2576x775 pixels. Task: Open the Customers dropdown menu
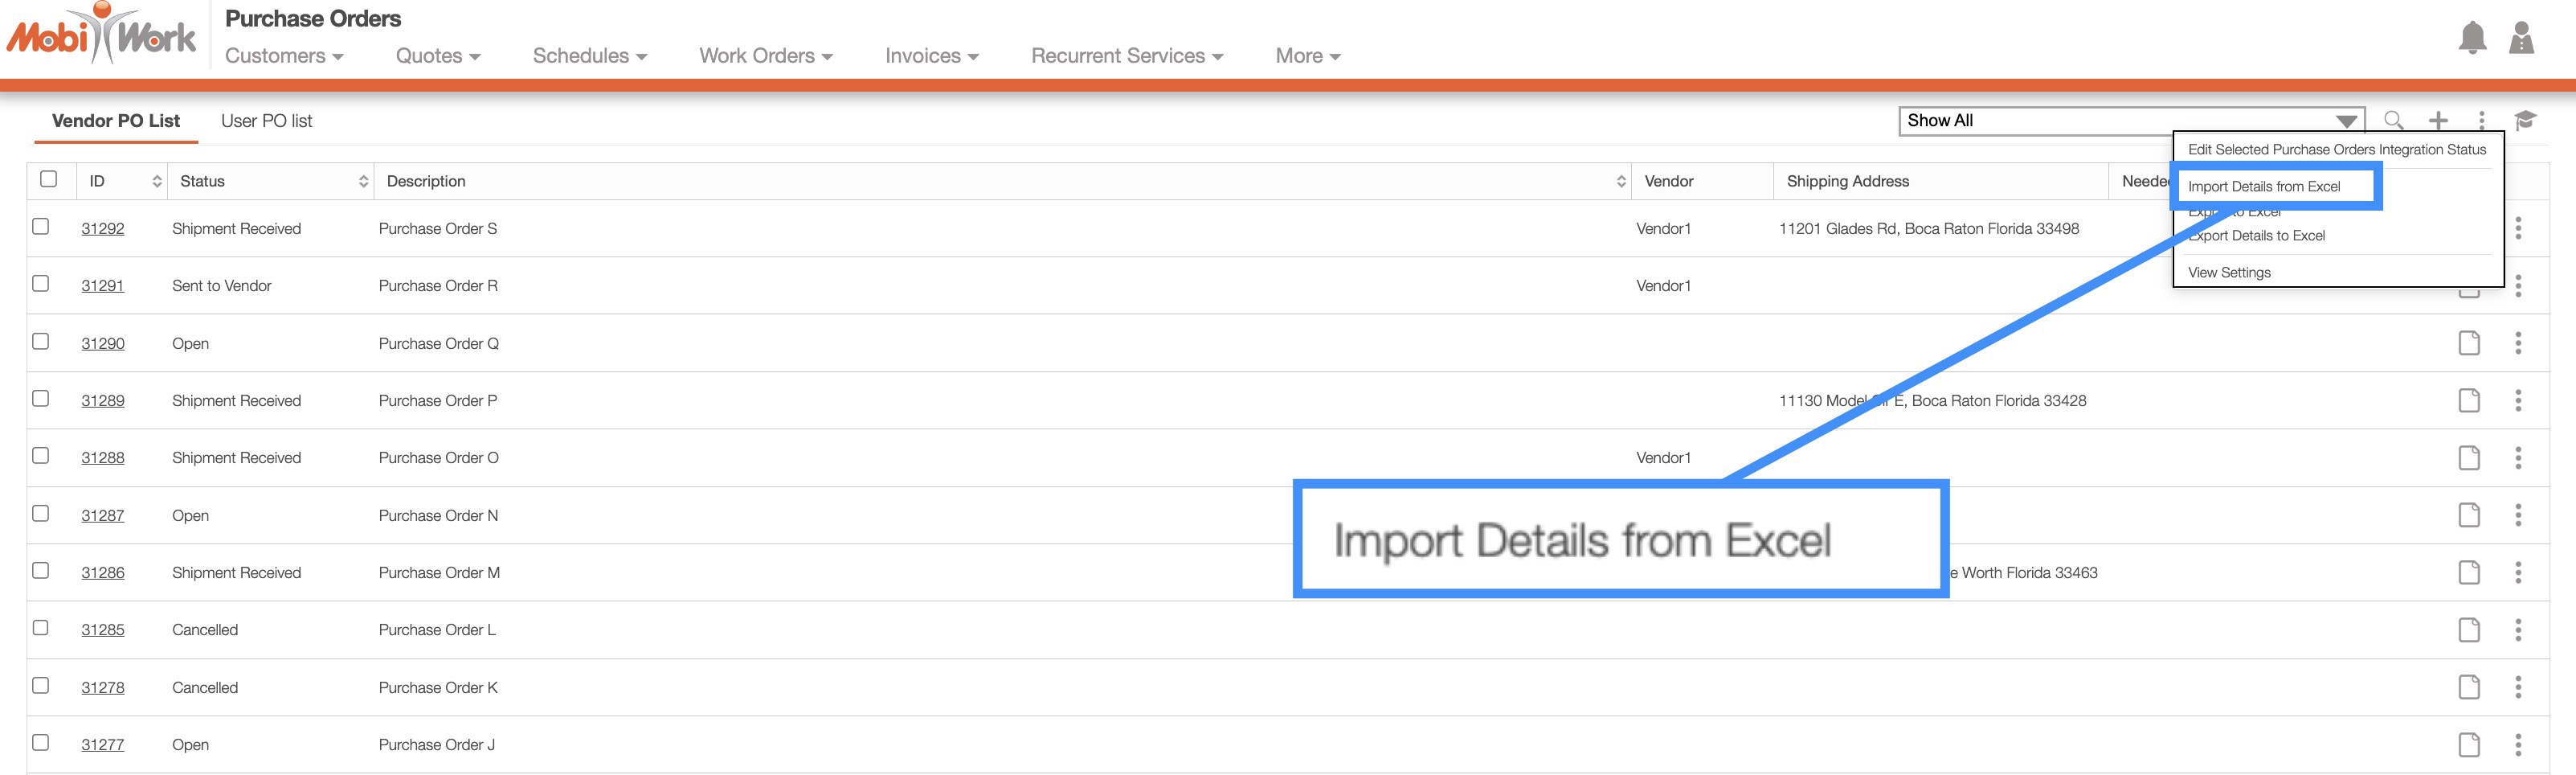click(x=284, y=56)
